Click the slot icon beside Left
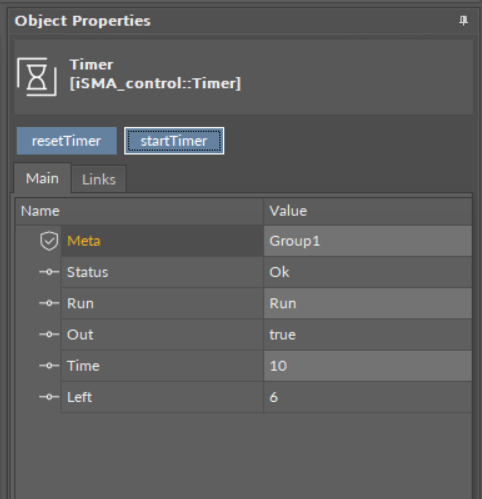 tap(49, 397)
